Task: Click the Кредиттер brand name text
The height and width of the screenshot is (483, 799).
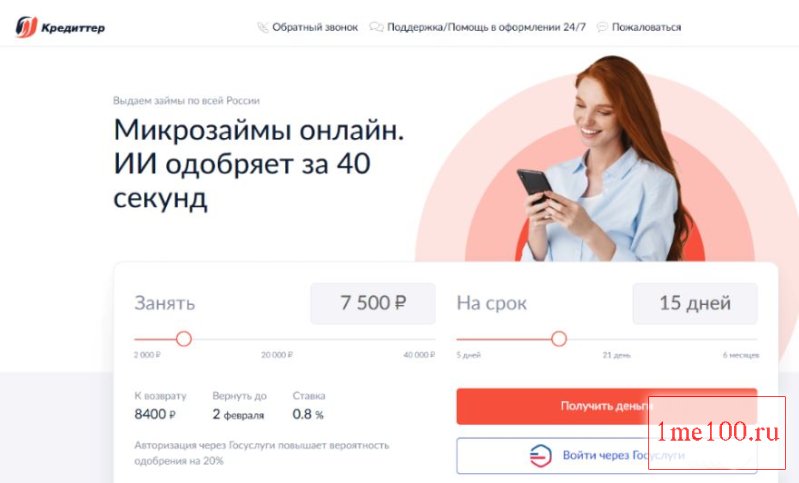Action: coord(73,28)
